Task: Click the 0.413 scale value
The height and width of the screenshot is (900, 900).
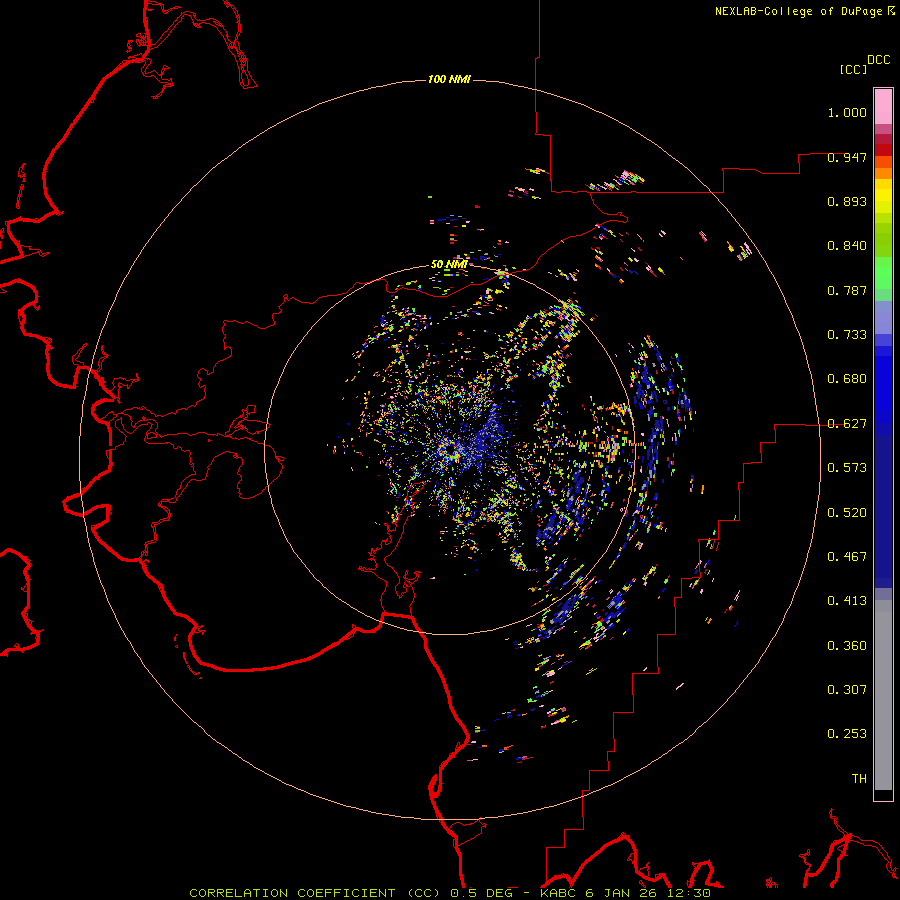Action: pos(847,601)
